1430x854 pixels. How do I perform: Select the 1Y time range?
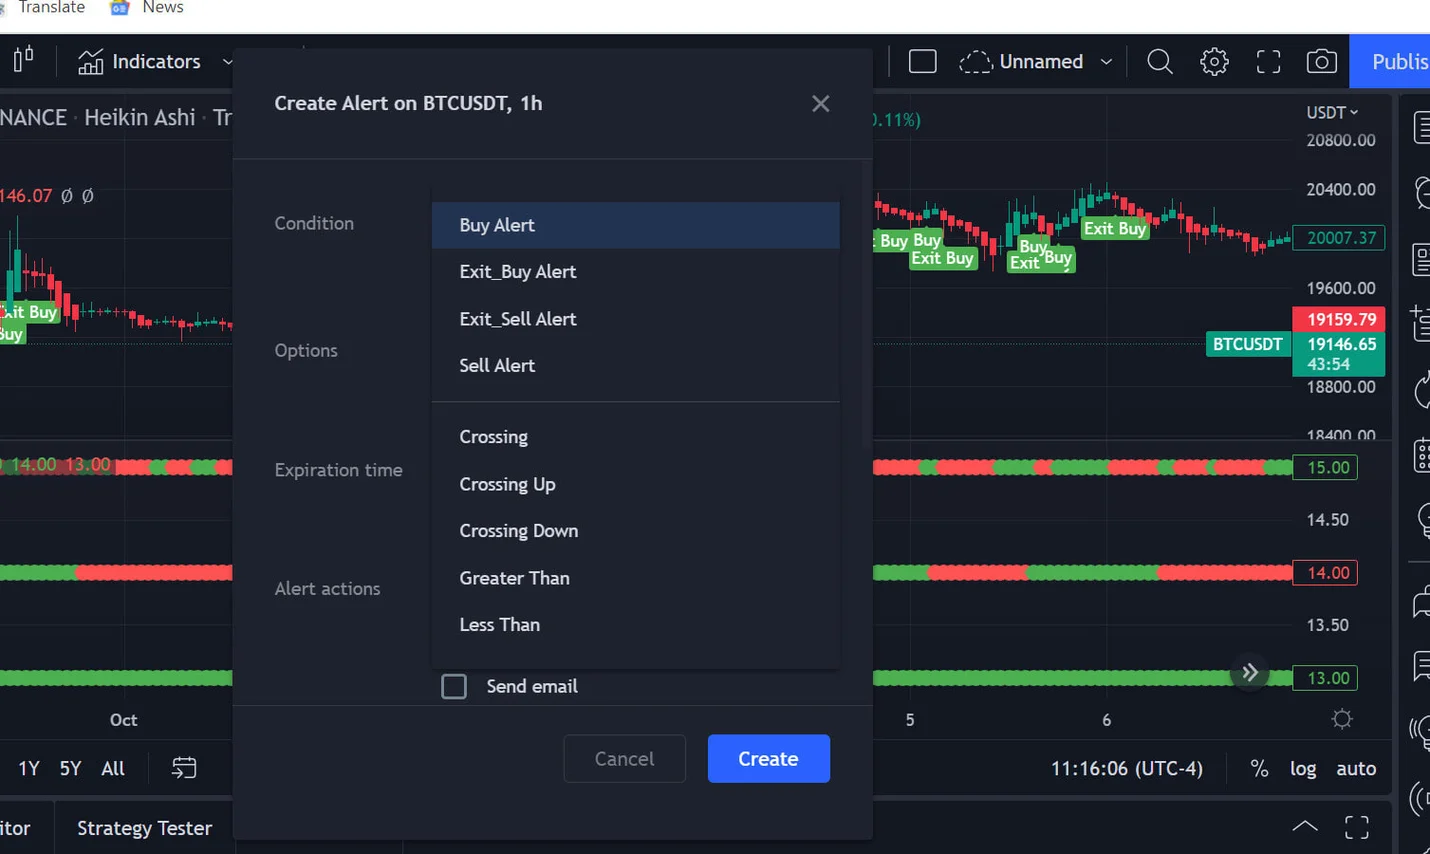click(x=29, y=768)
